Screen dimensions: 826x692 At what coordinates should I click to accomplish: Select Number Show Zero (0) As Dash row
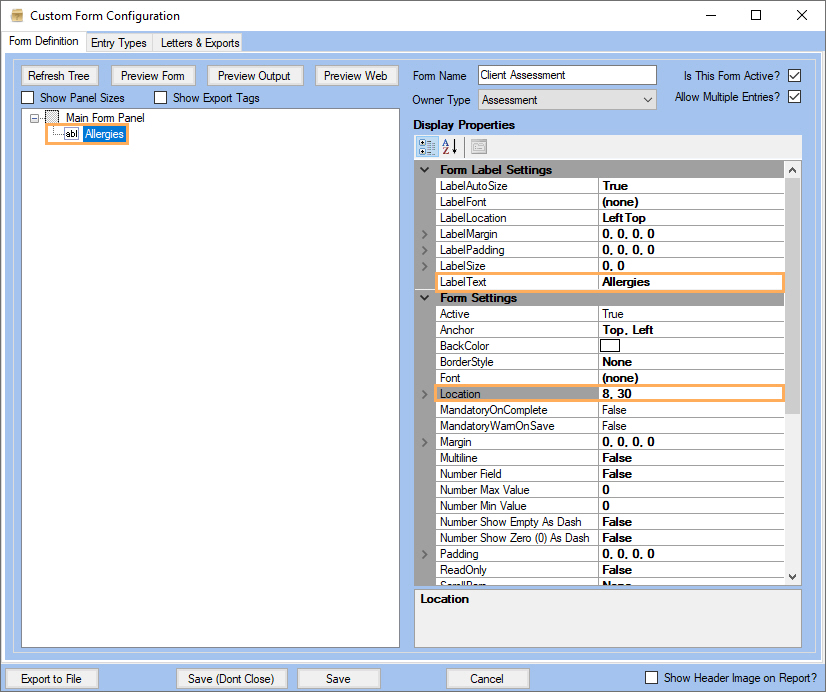pyautogui.click(x=610, y=538)
